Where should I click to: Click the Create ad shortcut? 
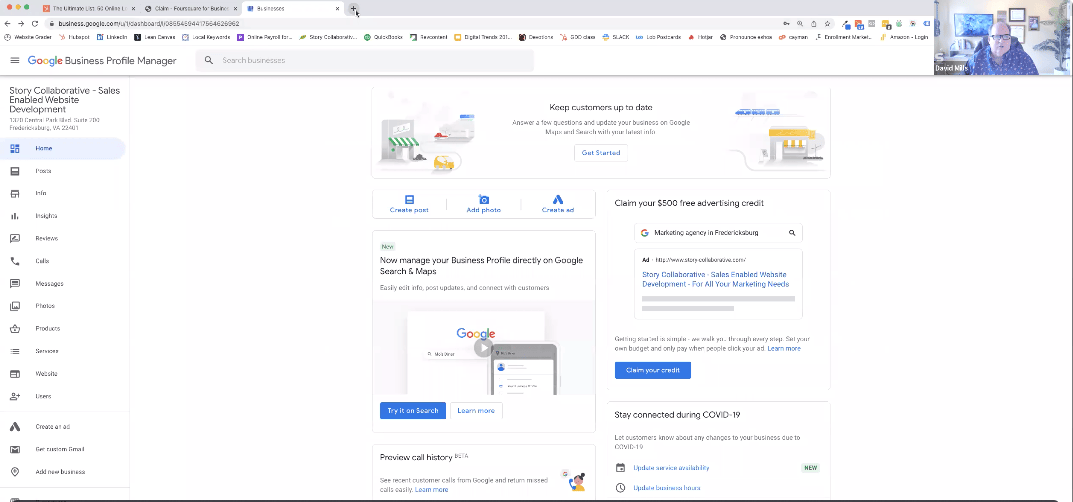tap(558, 204)
